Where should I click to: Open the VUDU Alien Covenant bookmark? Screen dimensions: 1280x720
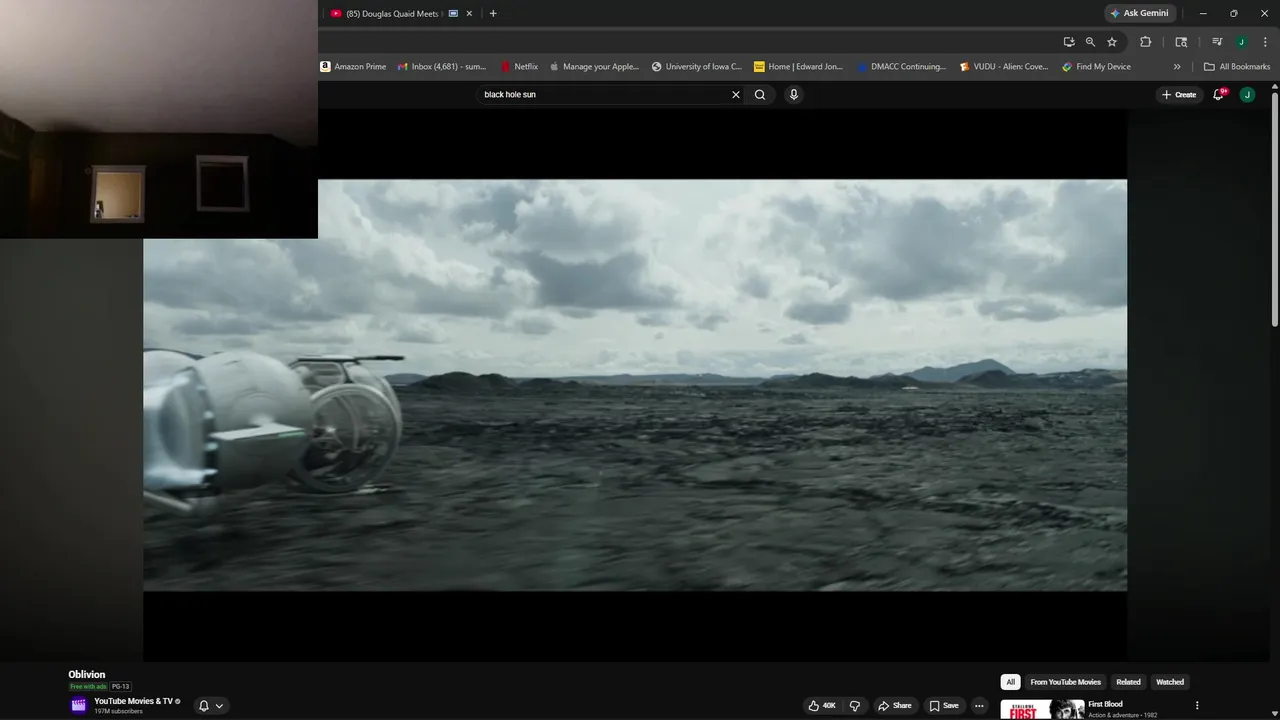pyautogui.click(x=1004, y=67)
